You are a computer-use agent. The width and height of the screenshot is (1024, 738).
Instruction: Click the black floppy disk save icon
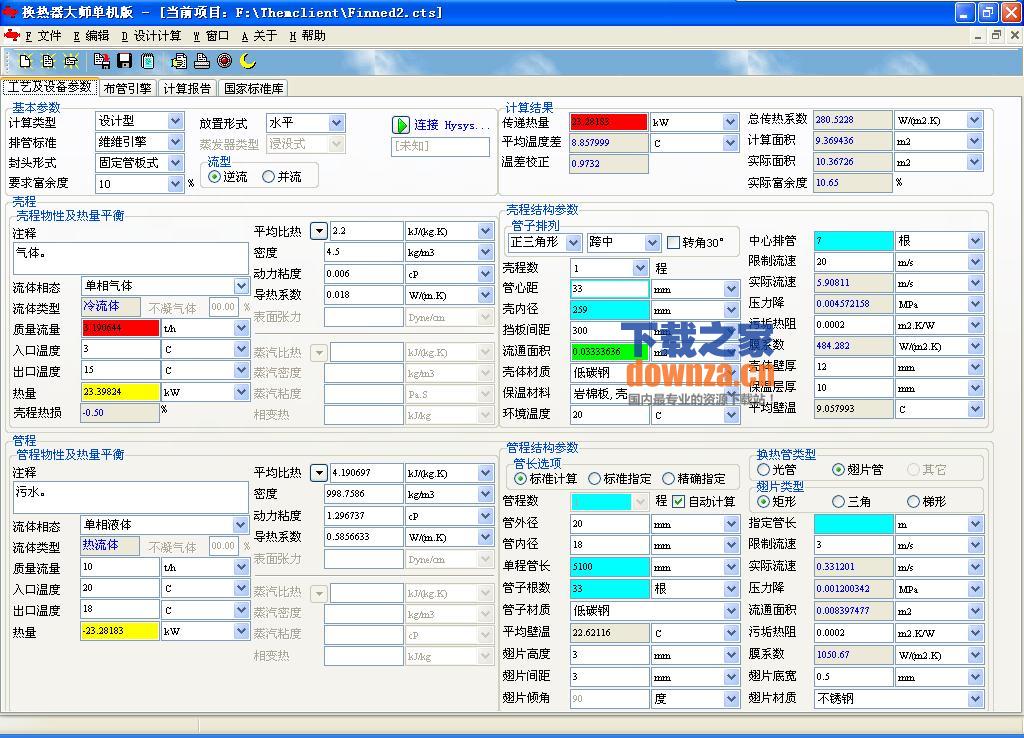(124, 61)
